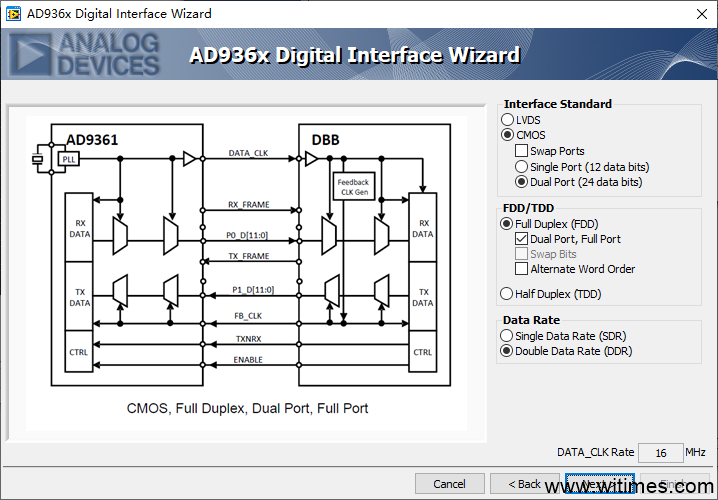The image size is (718, 500).
Task: Tick the Alternate Word Order checkbox
Action: [x=522, y=269]
